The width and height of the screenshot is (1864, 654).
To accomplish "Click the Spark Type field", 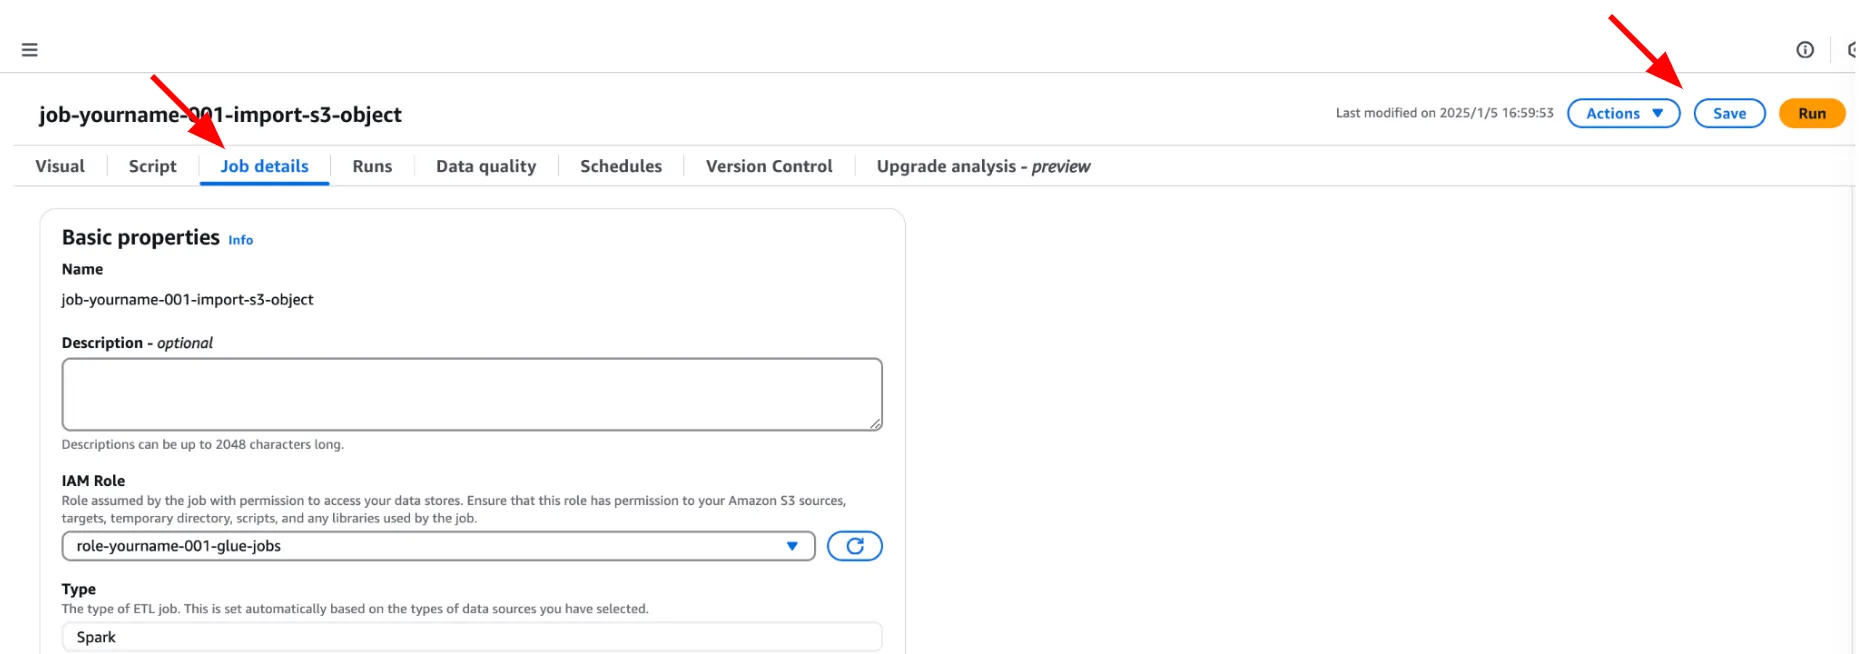I will pos(471,637).
